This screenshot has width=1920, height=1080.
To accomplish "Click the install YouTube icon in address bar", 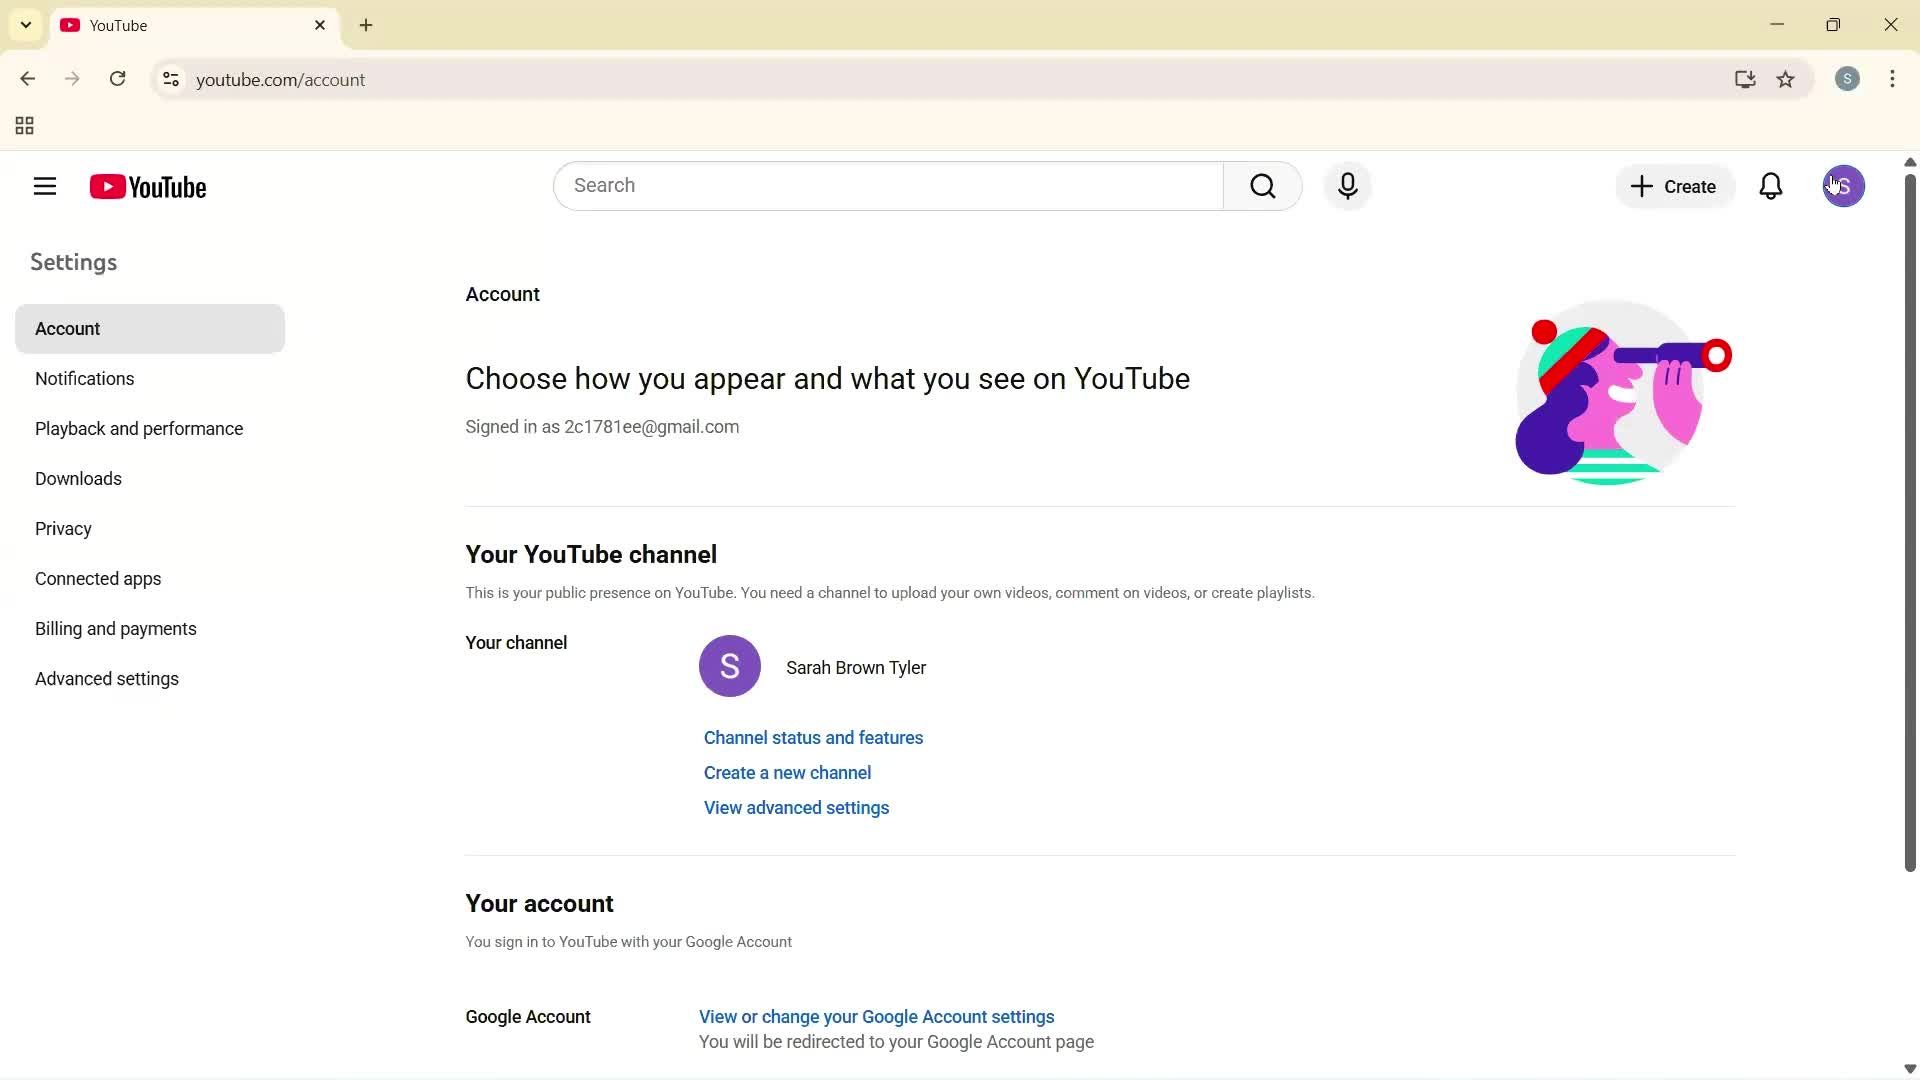I will (x=1744, y=80).
